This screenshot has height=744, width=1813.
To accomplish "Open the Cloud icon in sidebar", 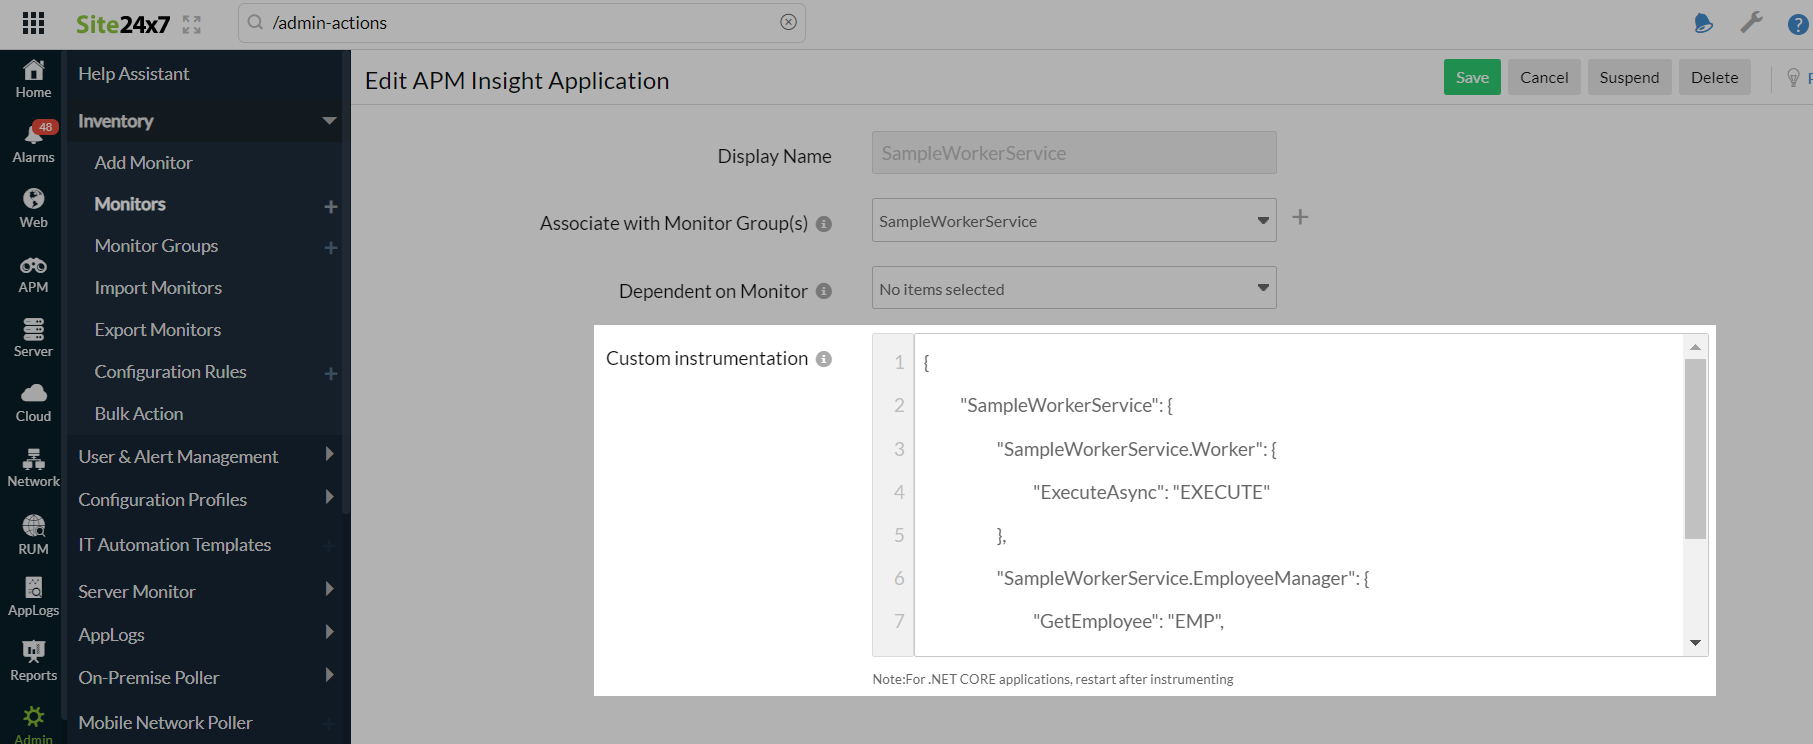I will coord(33,394).
